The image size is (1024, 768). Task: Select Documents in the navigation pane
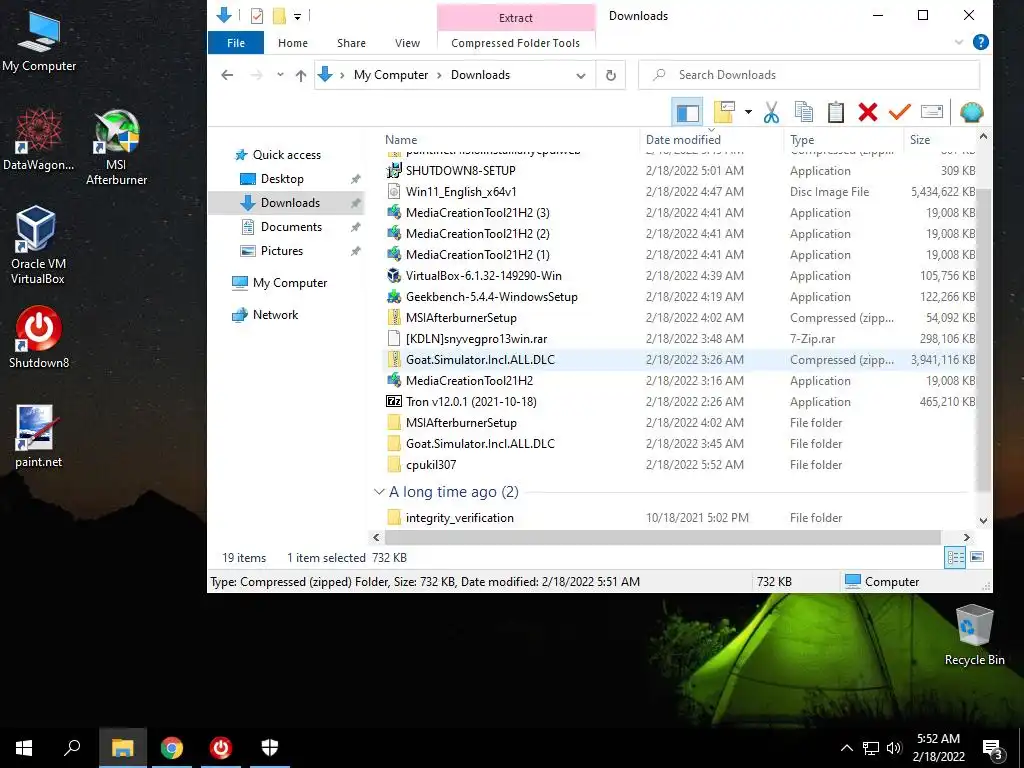291,227
